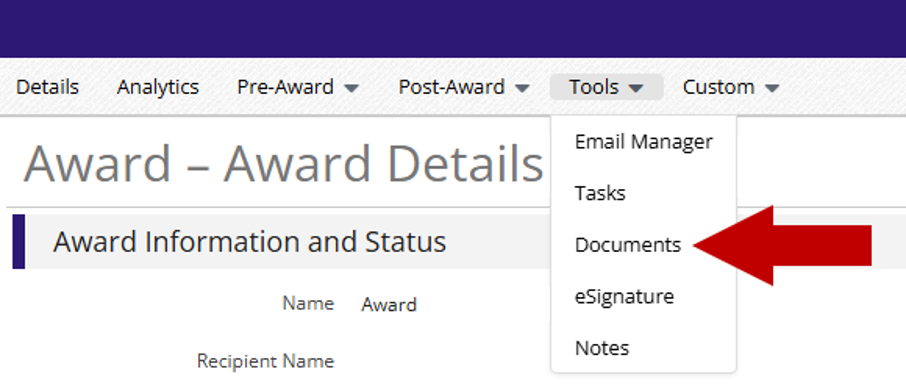Click the Recipient Name label

tap(265, 361)
